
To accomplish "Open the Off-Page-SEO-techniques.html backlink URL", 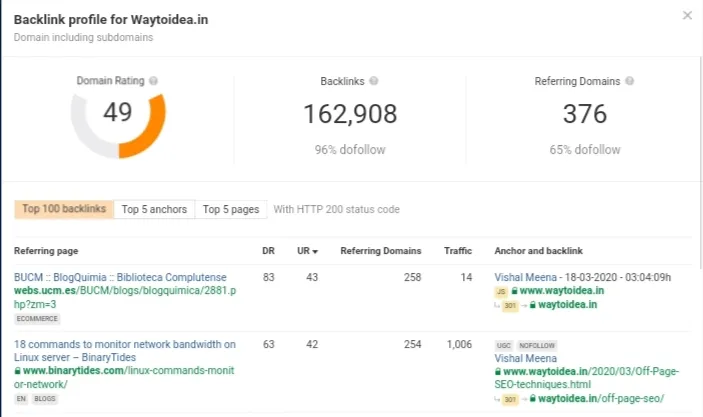I will click(x=588, y=377).
